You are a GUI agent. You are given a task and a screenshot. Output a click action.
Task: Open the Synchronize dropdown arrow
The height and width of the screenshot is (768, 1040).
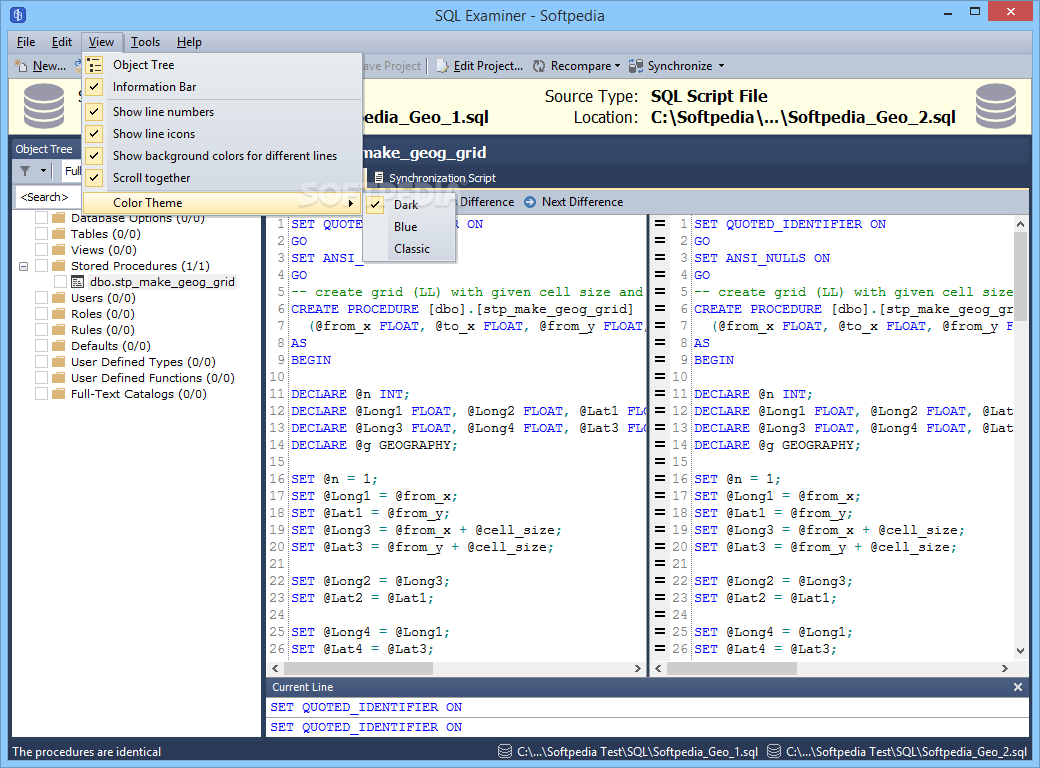coord(721,66)
